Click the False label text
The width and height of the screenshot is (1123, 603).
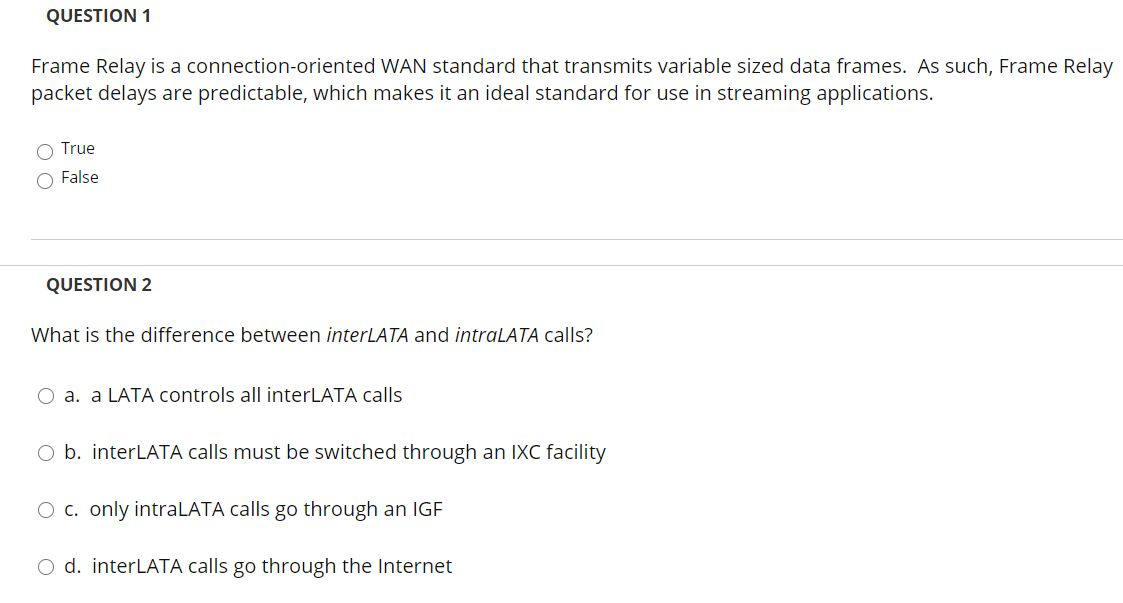pyautogui.click(x=80, y=178)
